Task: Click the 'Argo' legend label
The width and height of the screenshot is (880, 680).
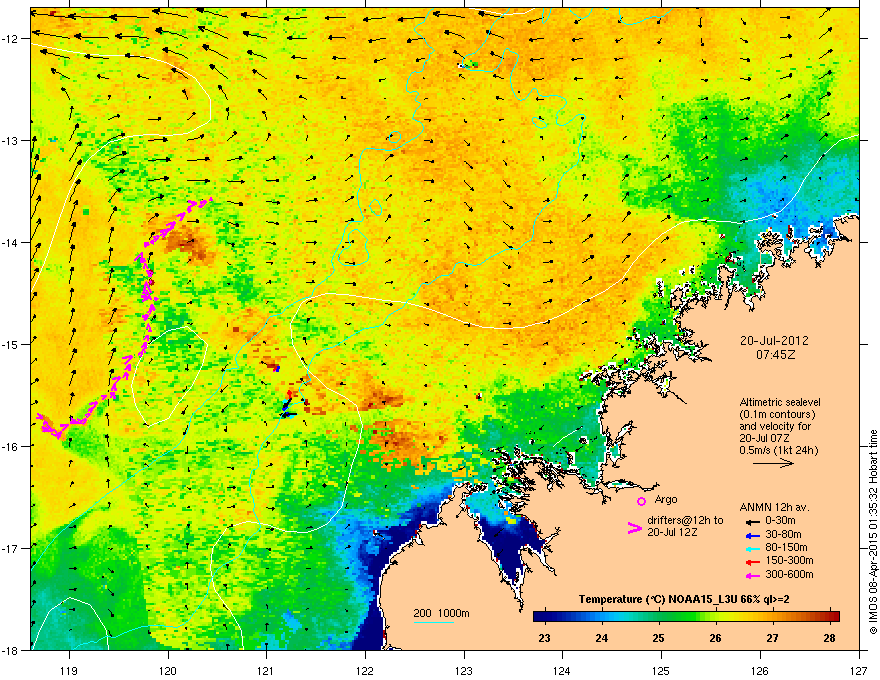Action: click(x=666, y=499)
